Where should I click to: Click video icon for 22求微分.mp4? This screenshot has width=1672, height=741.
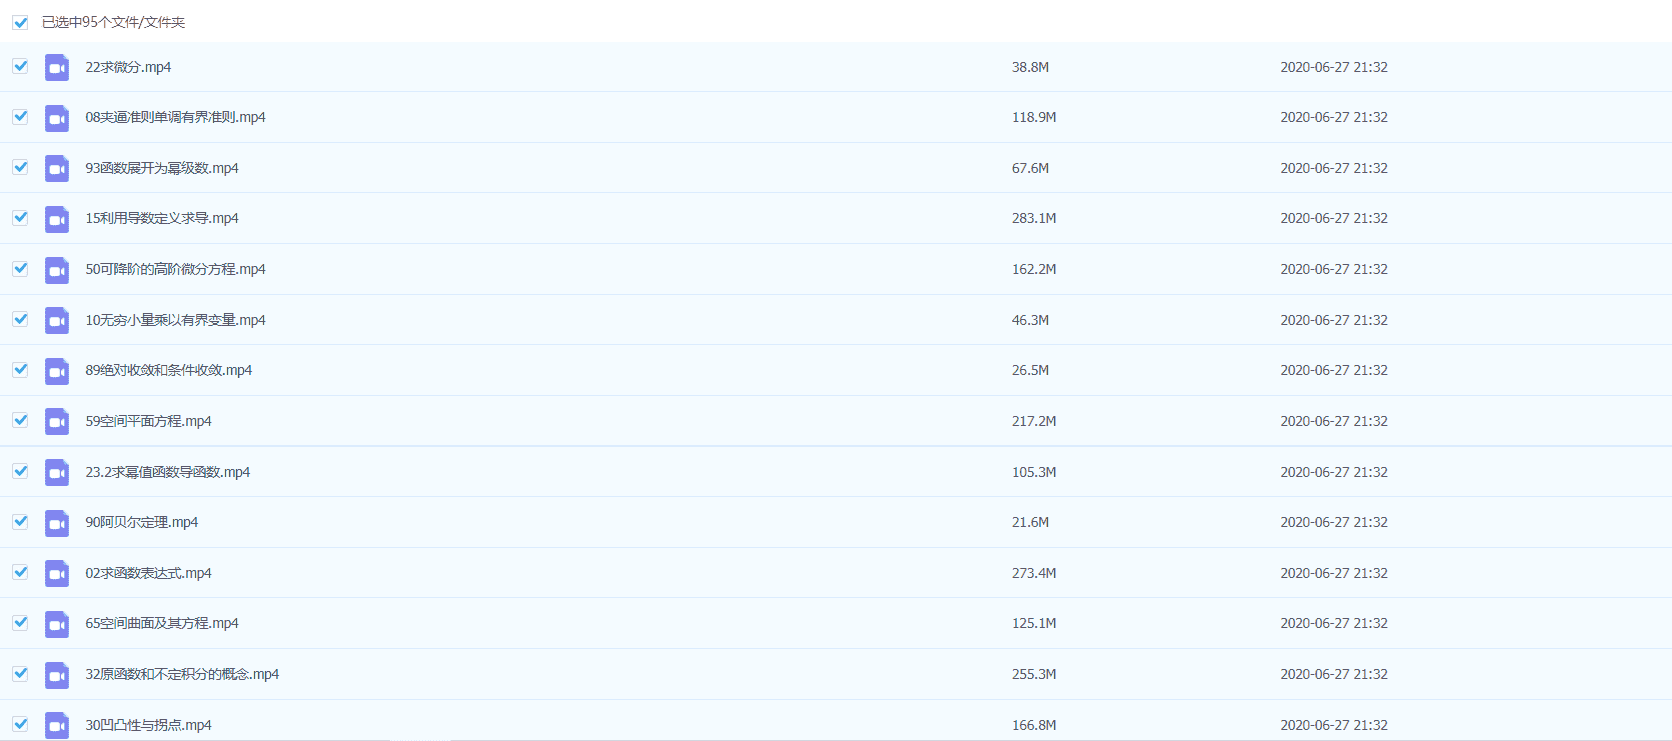pyautogui.click(x=57, y=67)
